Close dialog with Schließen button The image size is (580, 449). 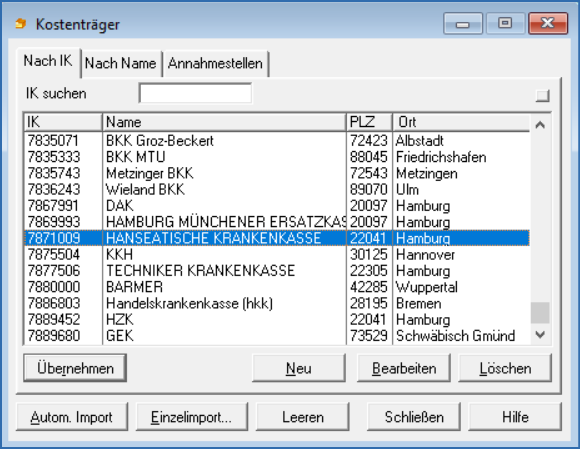(414, 417)
